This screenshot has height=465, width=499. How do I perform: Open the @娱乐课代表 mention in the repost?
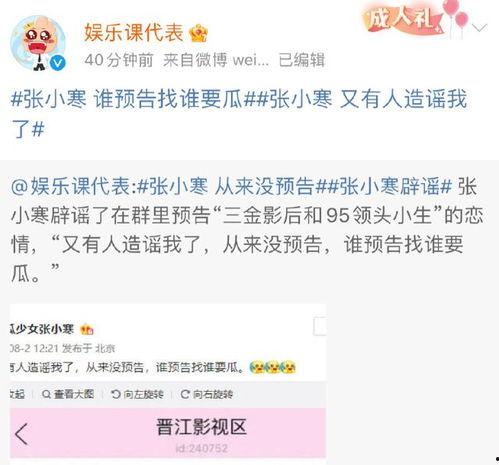73,186
